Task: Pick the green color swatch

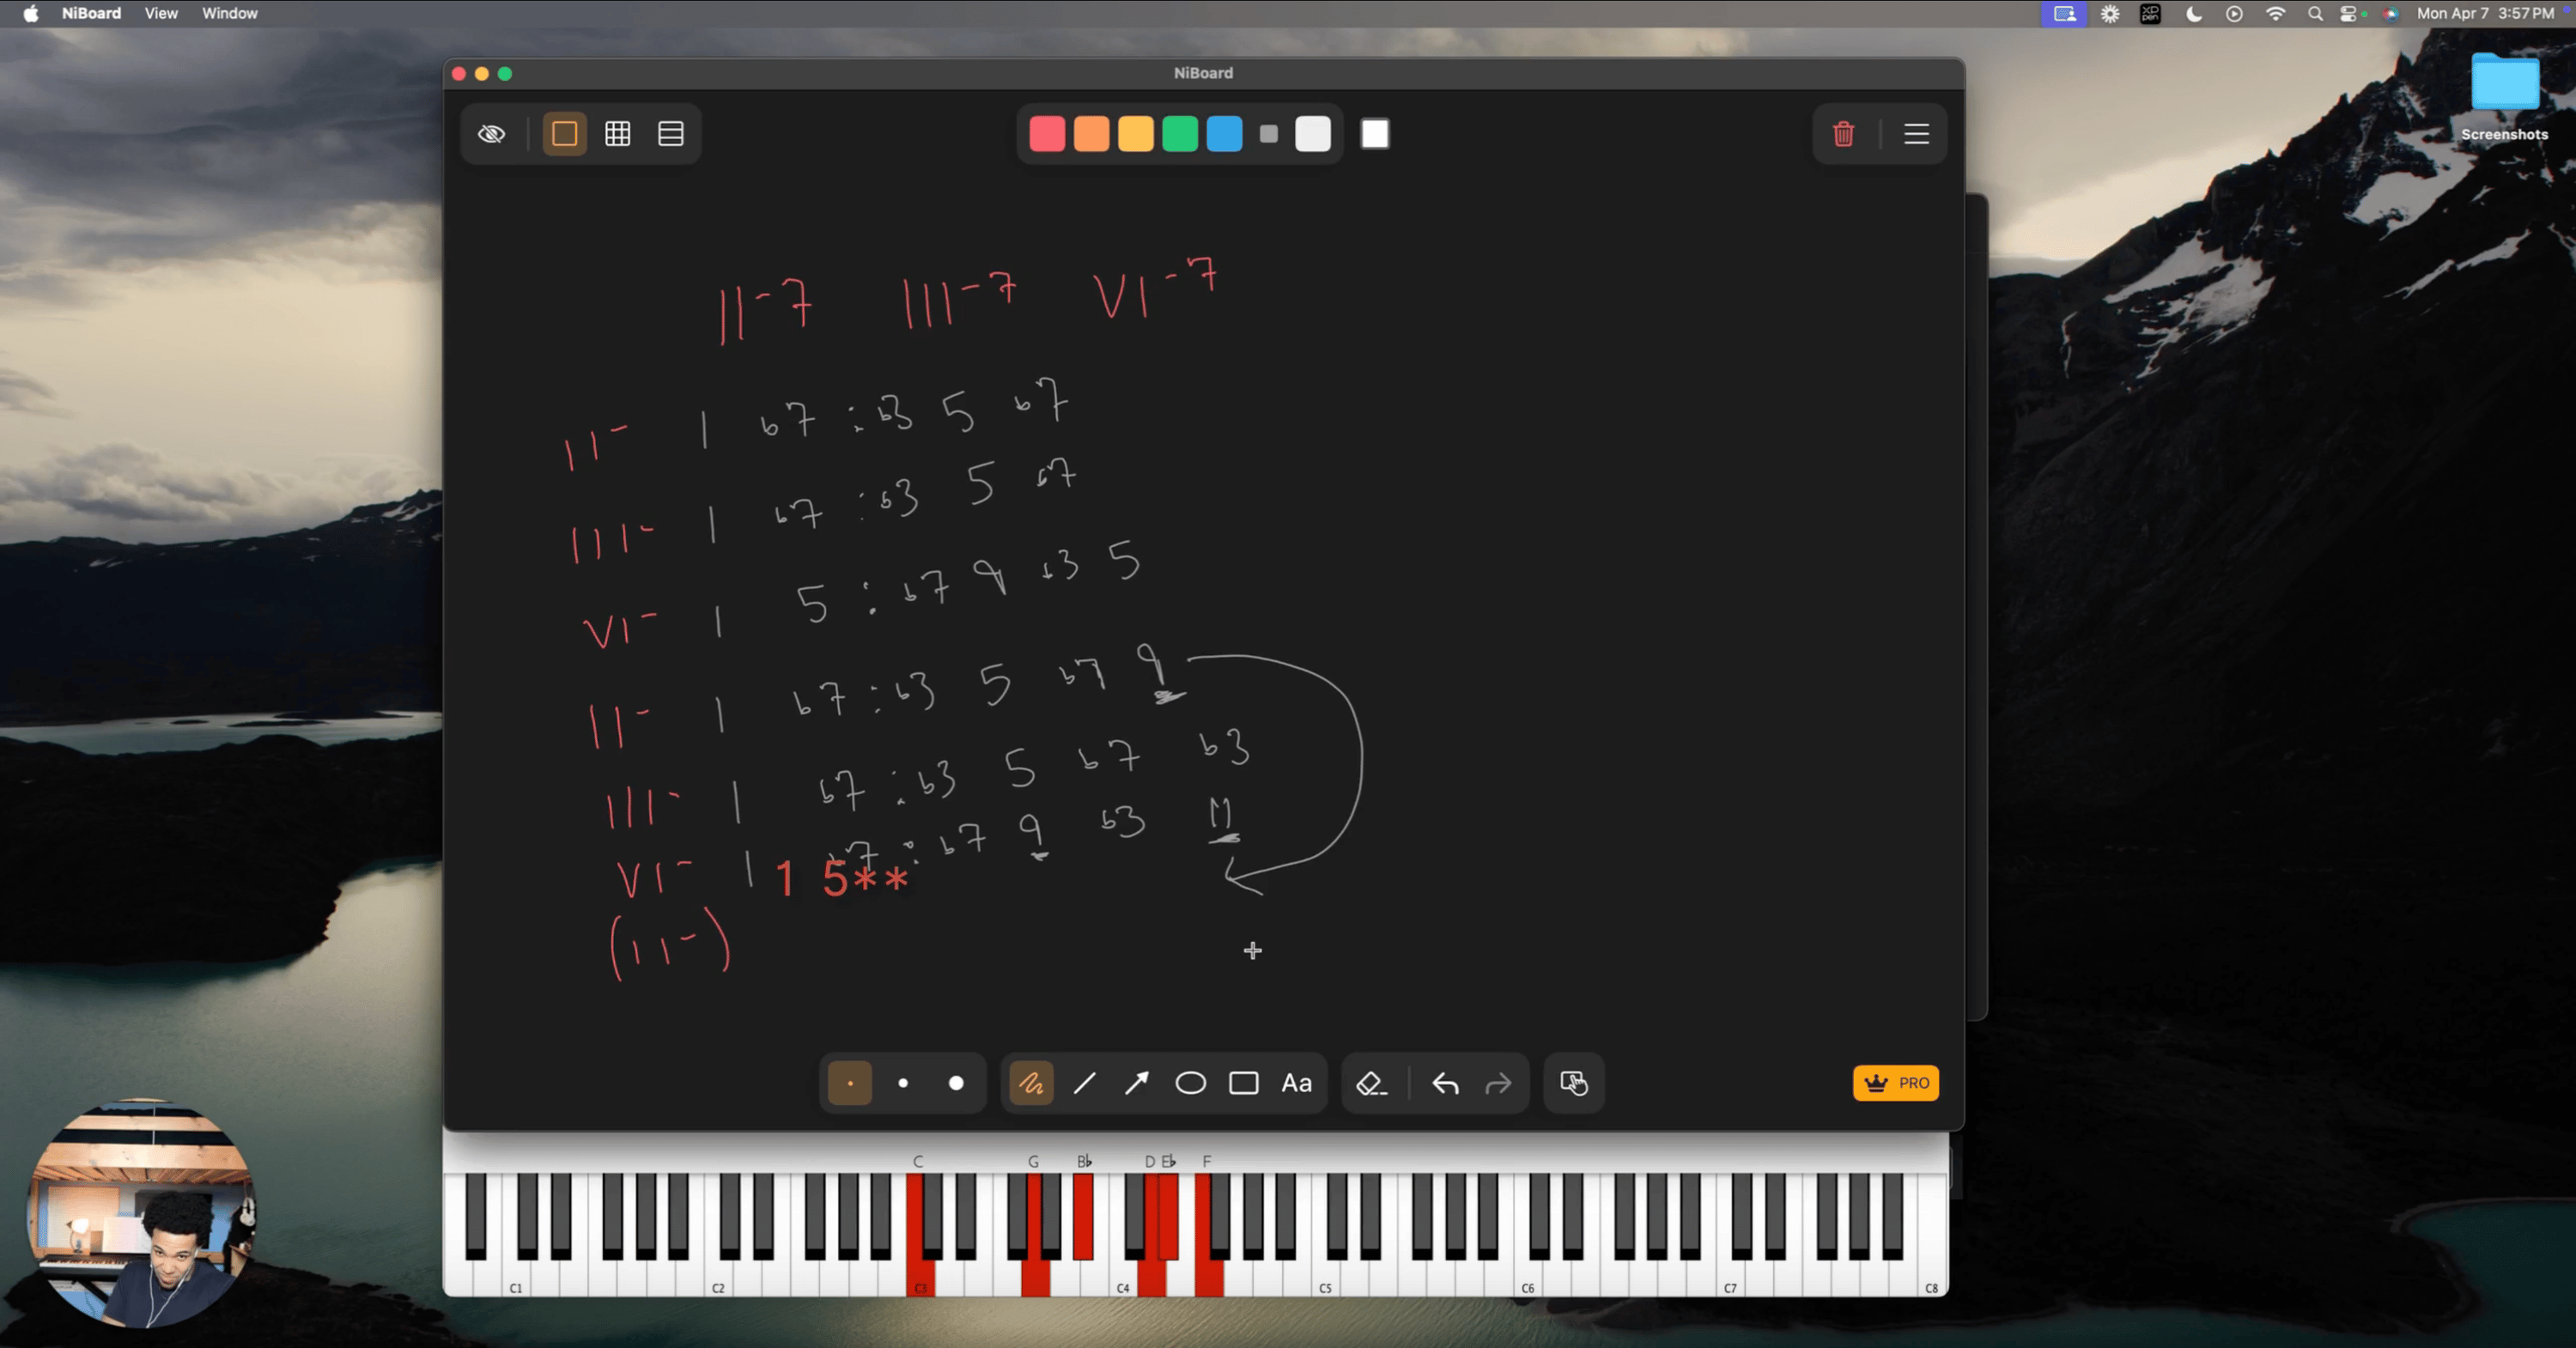Action: pyautogui.click(x=1180, y=134)
